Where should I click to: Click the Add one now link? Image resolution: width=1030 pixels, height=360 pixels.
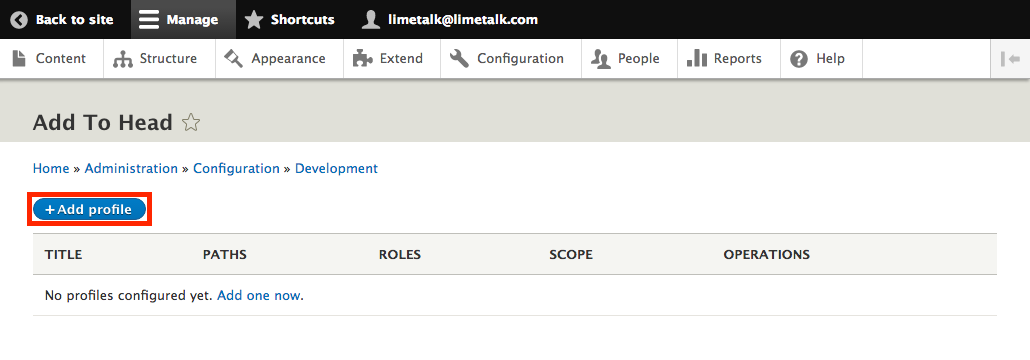pos(259,296)
